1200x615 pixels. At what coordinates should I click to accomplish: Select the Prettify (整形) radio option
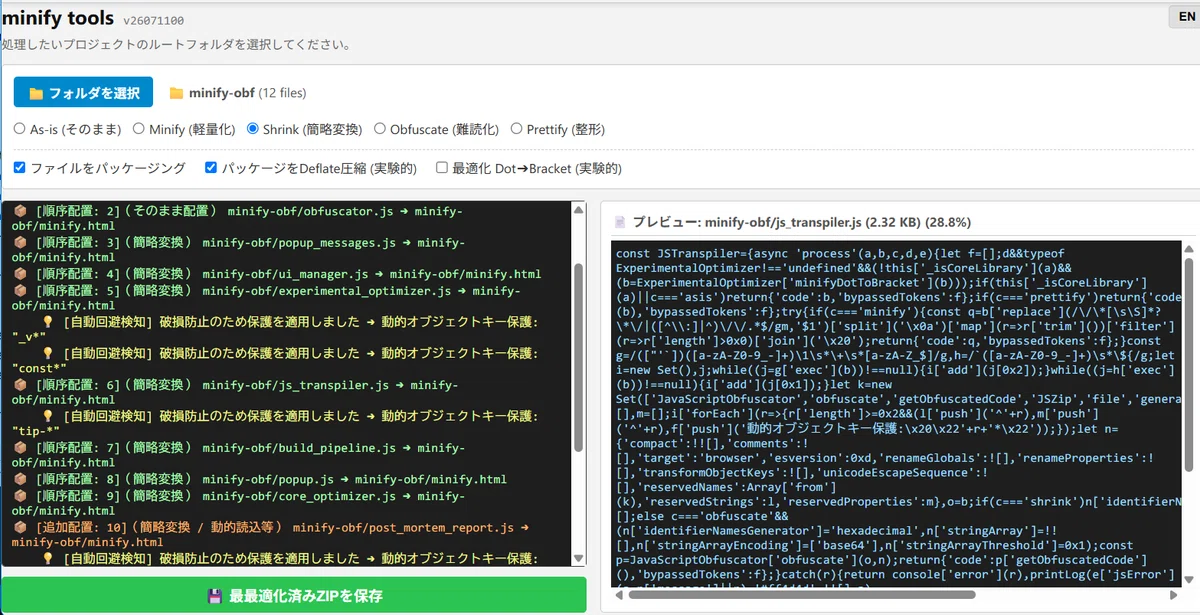tap(517, 129)
